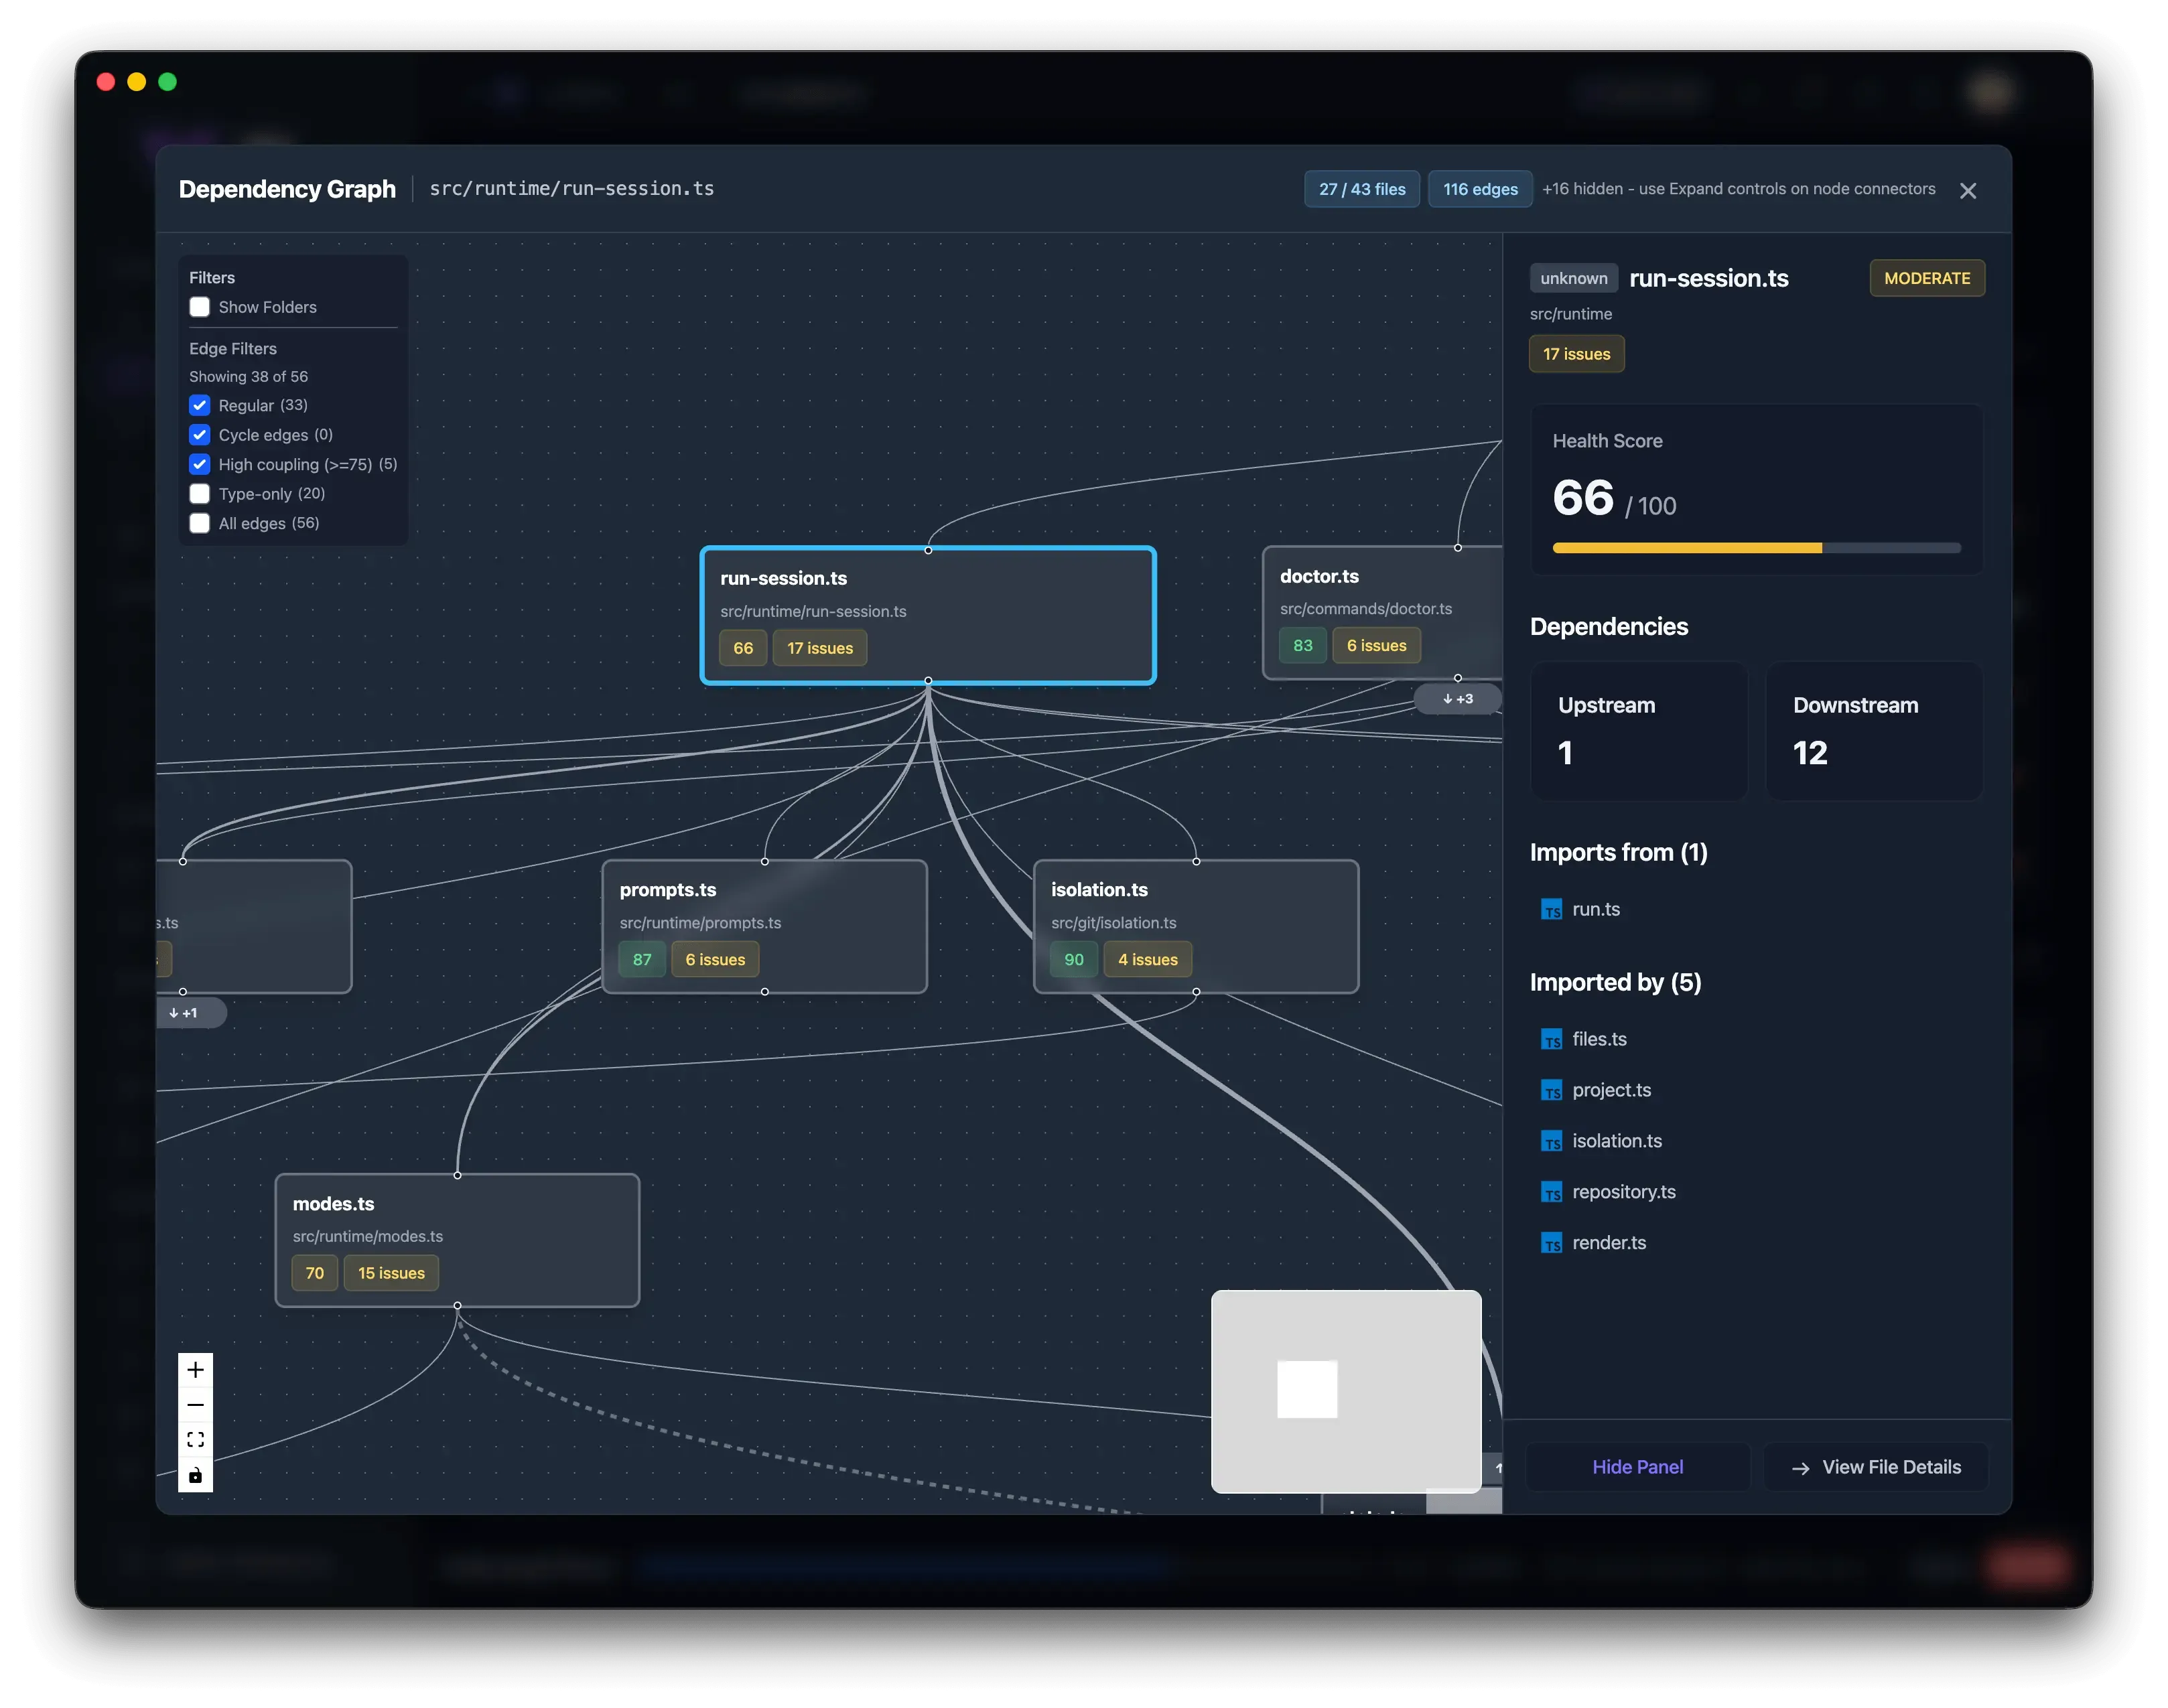2168x1708 pixels.
Task: Click 15 issues badge on modes.ts node
Action: click(392, 1274)
